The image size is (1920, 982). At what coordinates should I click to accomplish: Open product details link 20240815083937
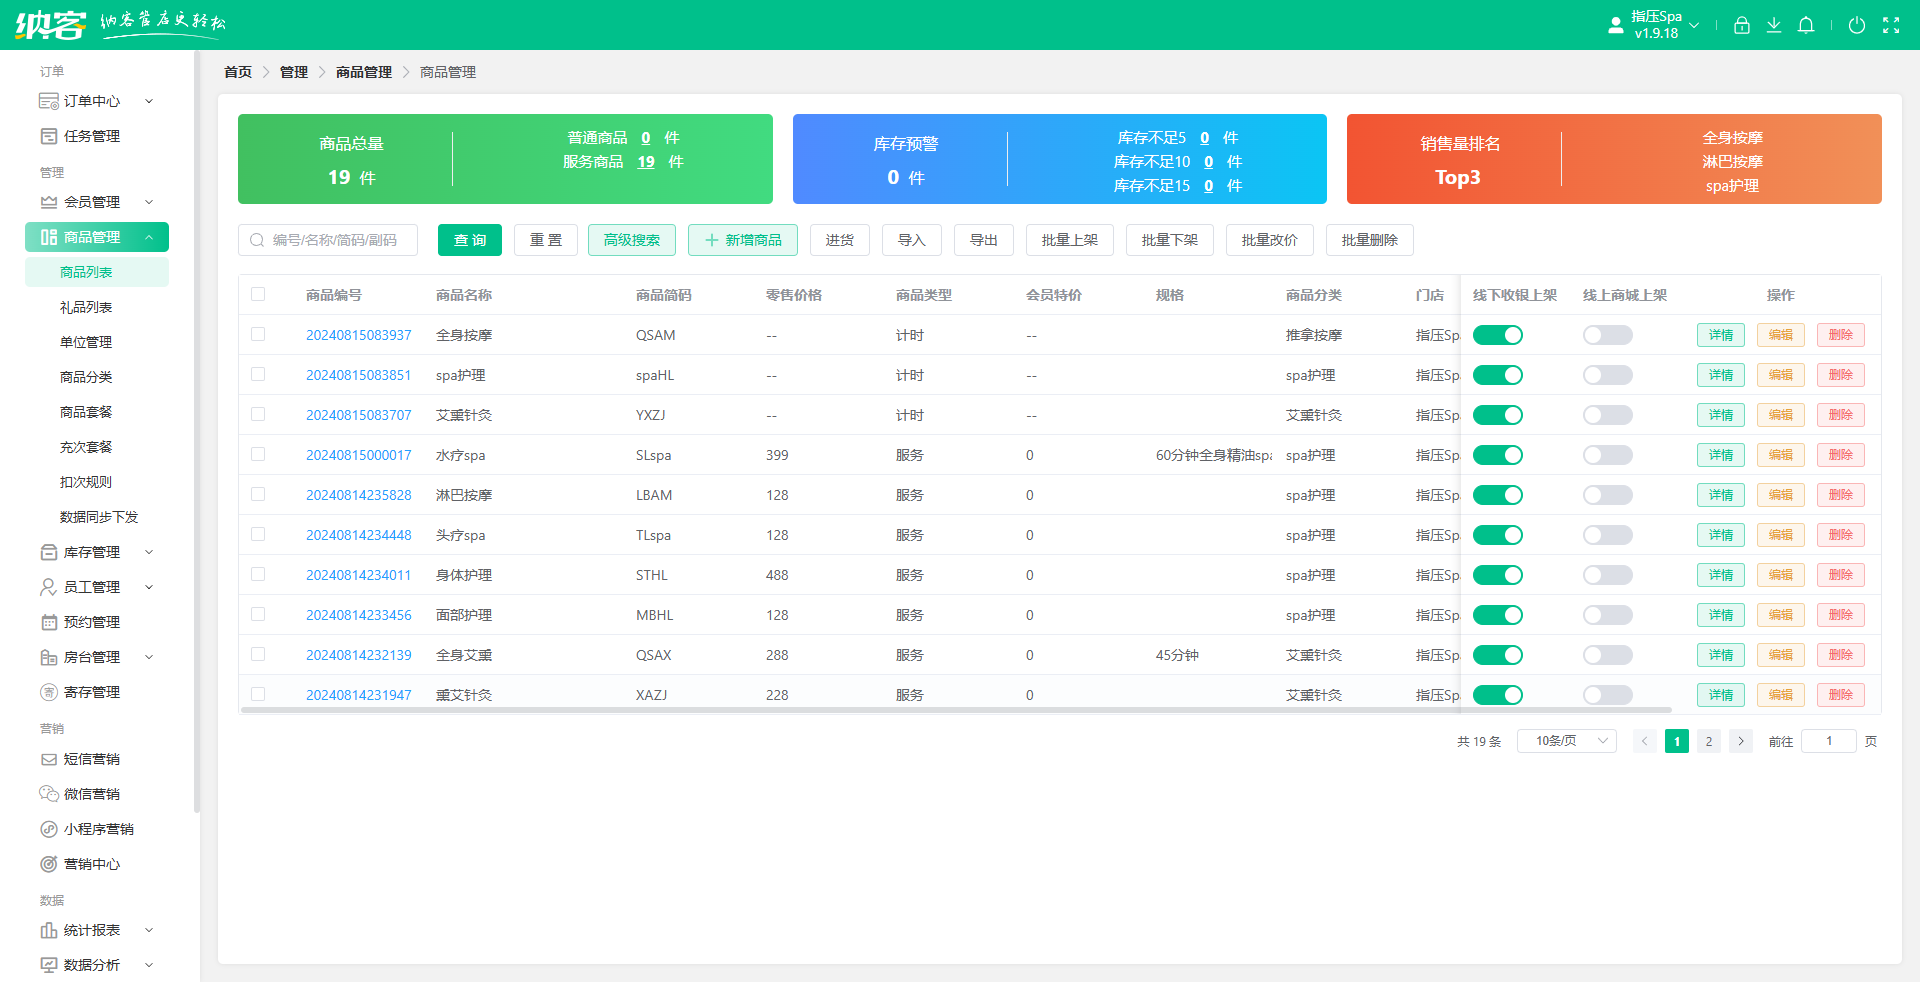pyautogui.click(x=358, y=335)
